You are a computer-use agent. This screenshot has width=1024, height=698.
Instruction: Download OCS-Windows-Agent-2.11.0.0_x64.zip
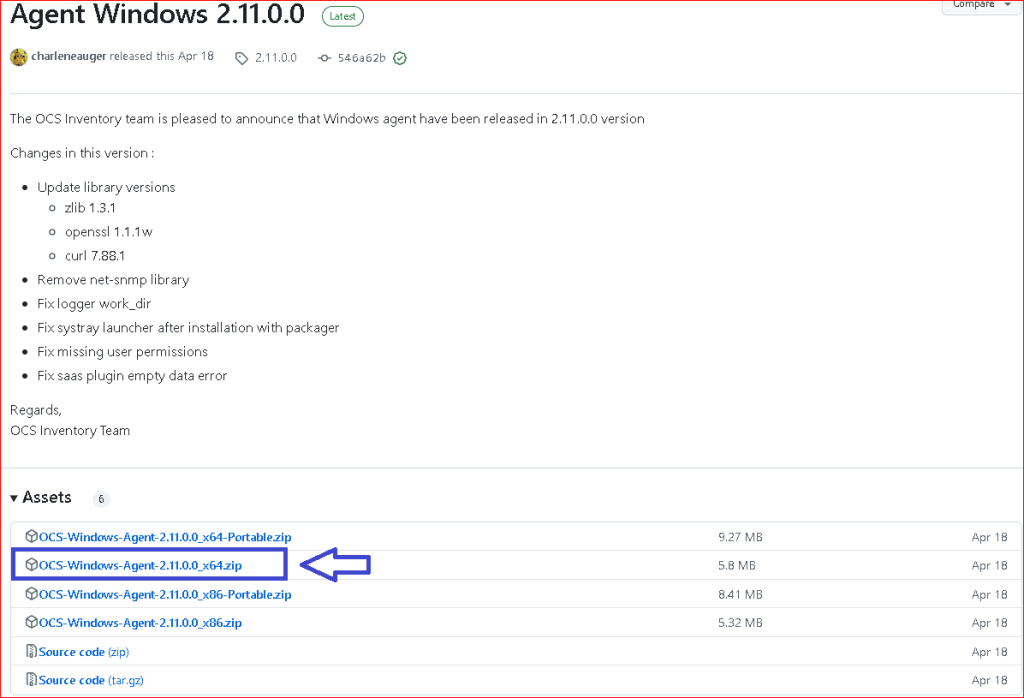(140, 565)
